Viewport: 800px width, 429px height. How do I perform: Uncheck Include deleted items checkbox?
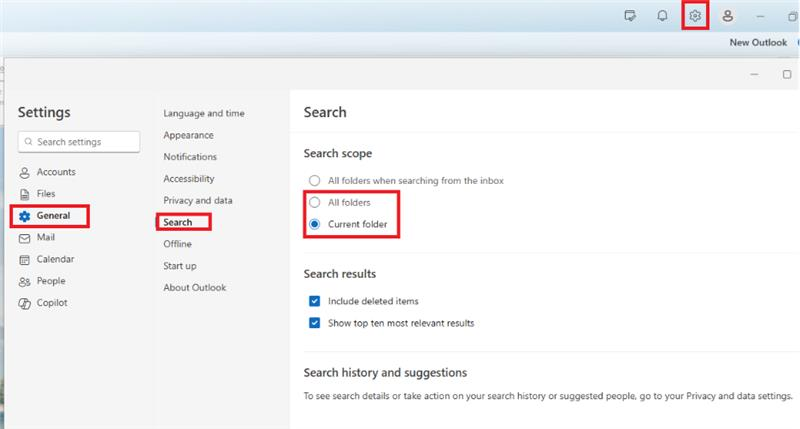tap(315, 301)
